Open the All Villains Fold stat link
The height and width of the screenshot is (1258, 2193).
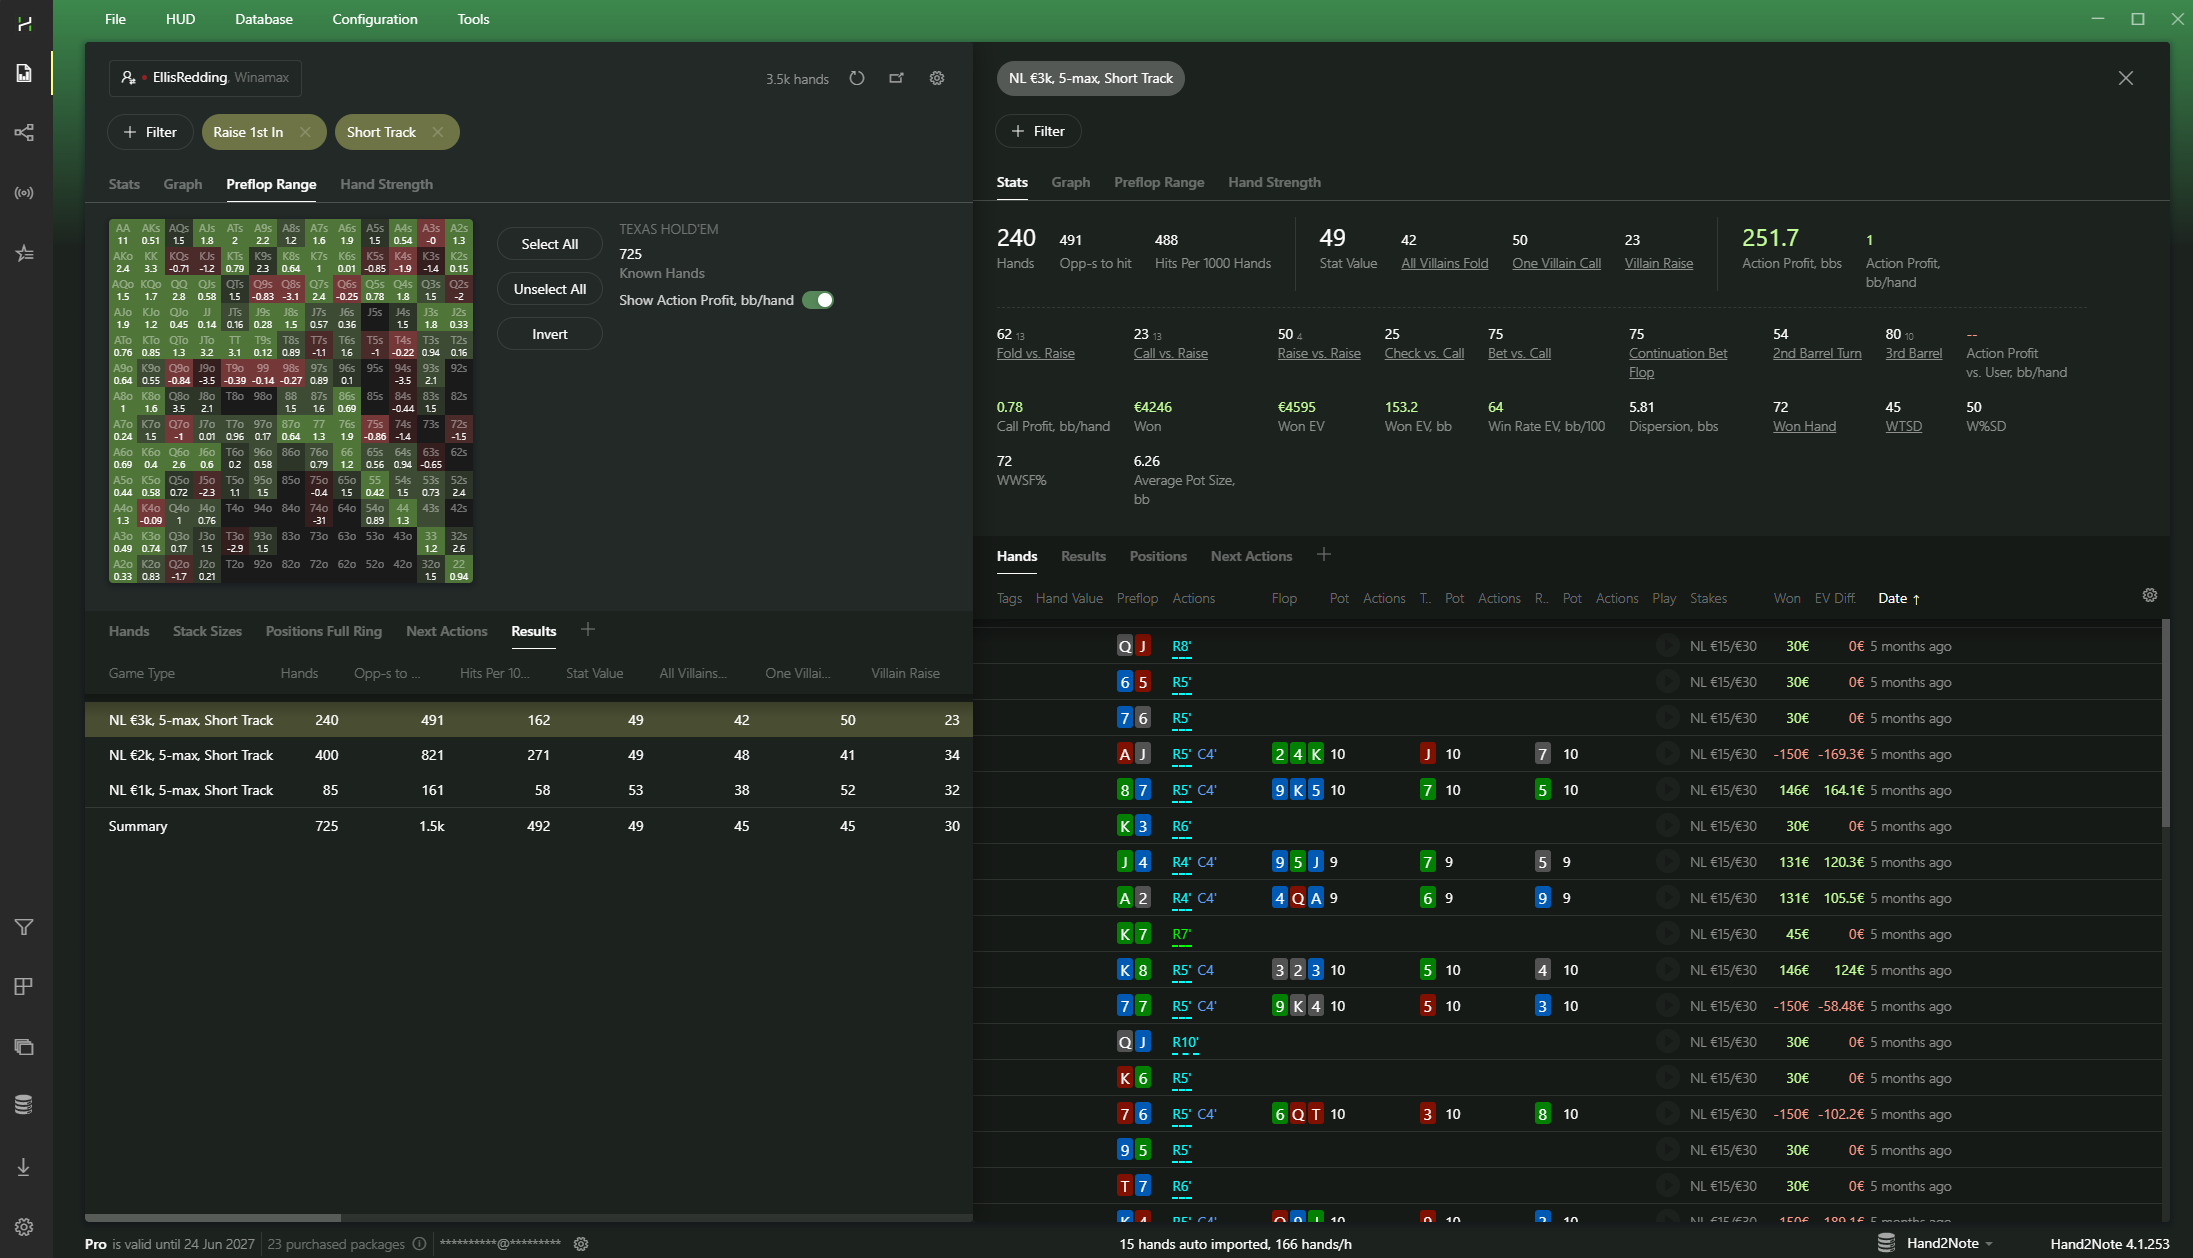pyautogui.click(x=1445, y=263)
